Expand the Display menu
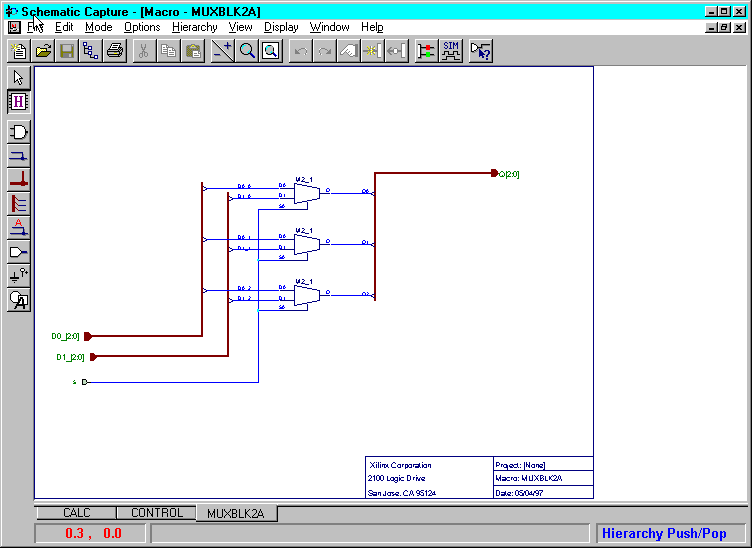752x548 pixels. [280, 27]
